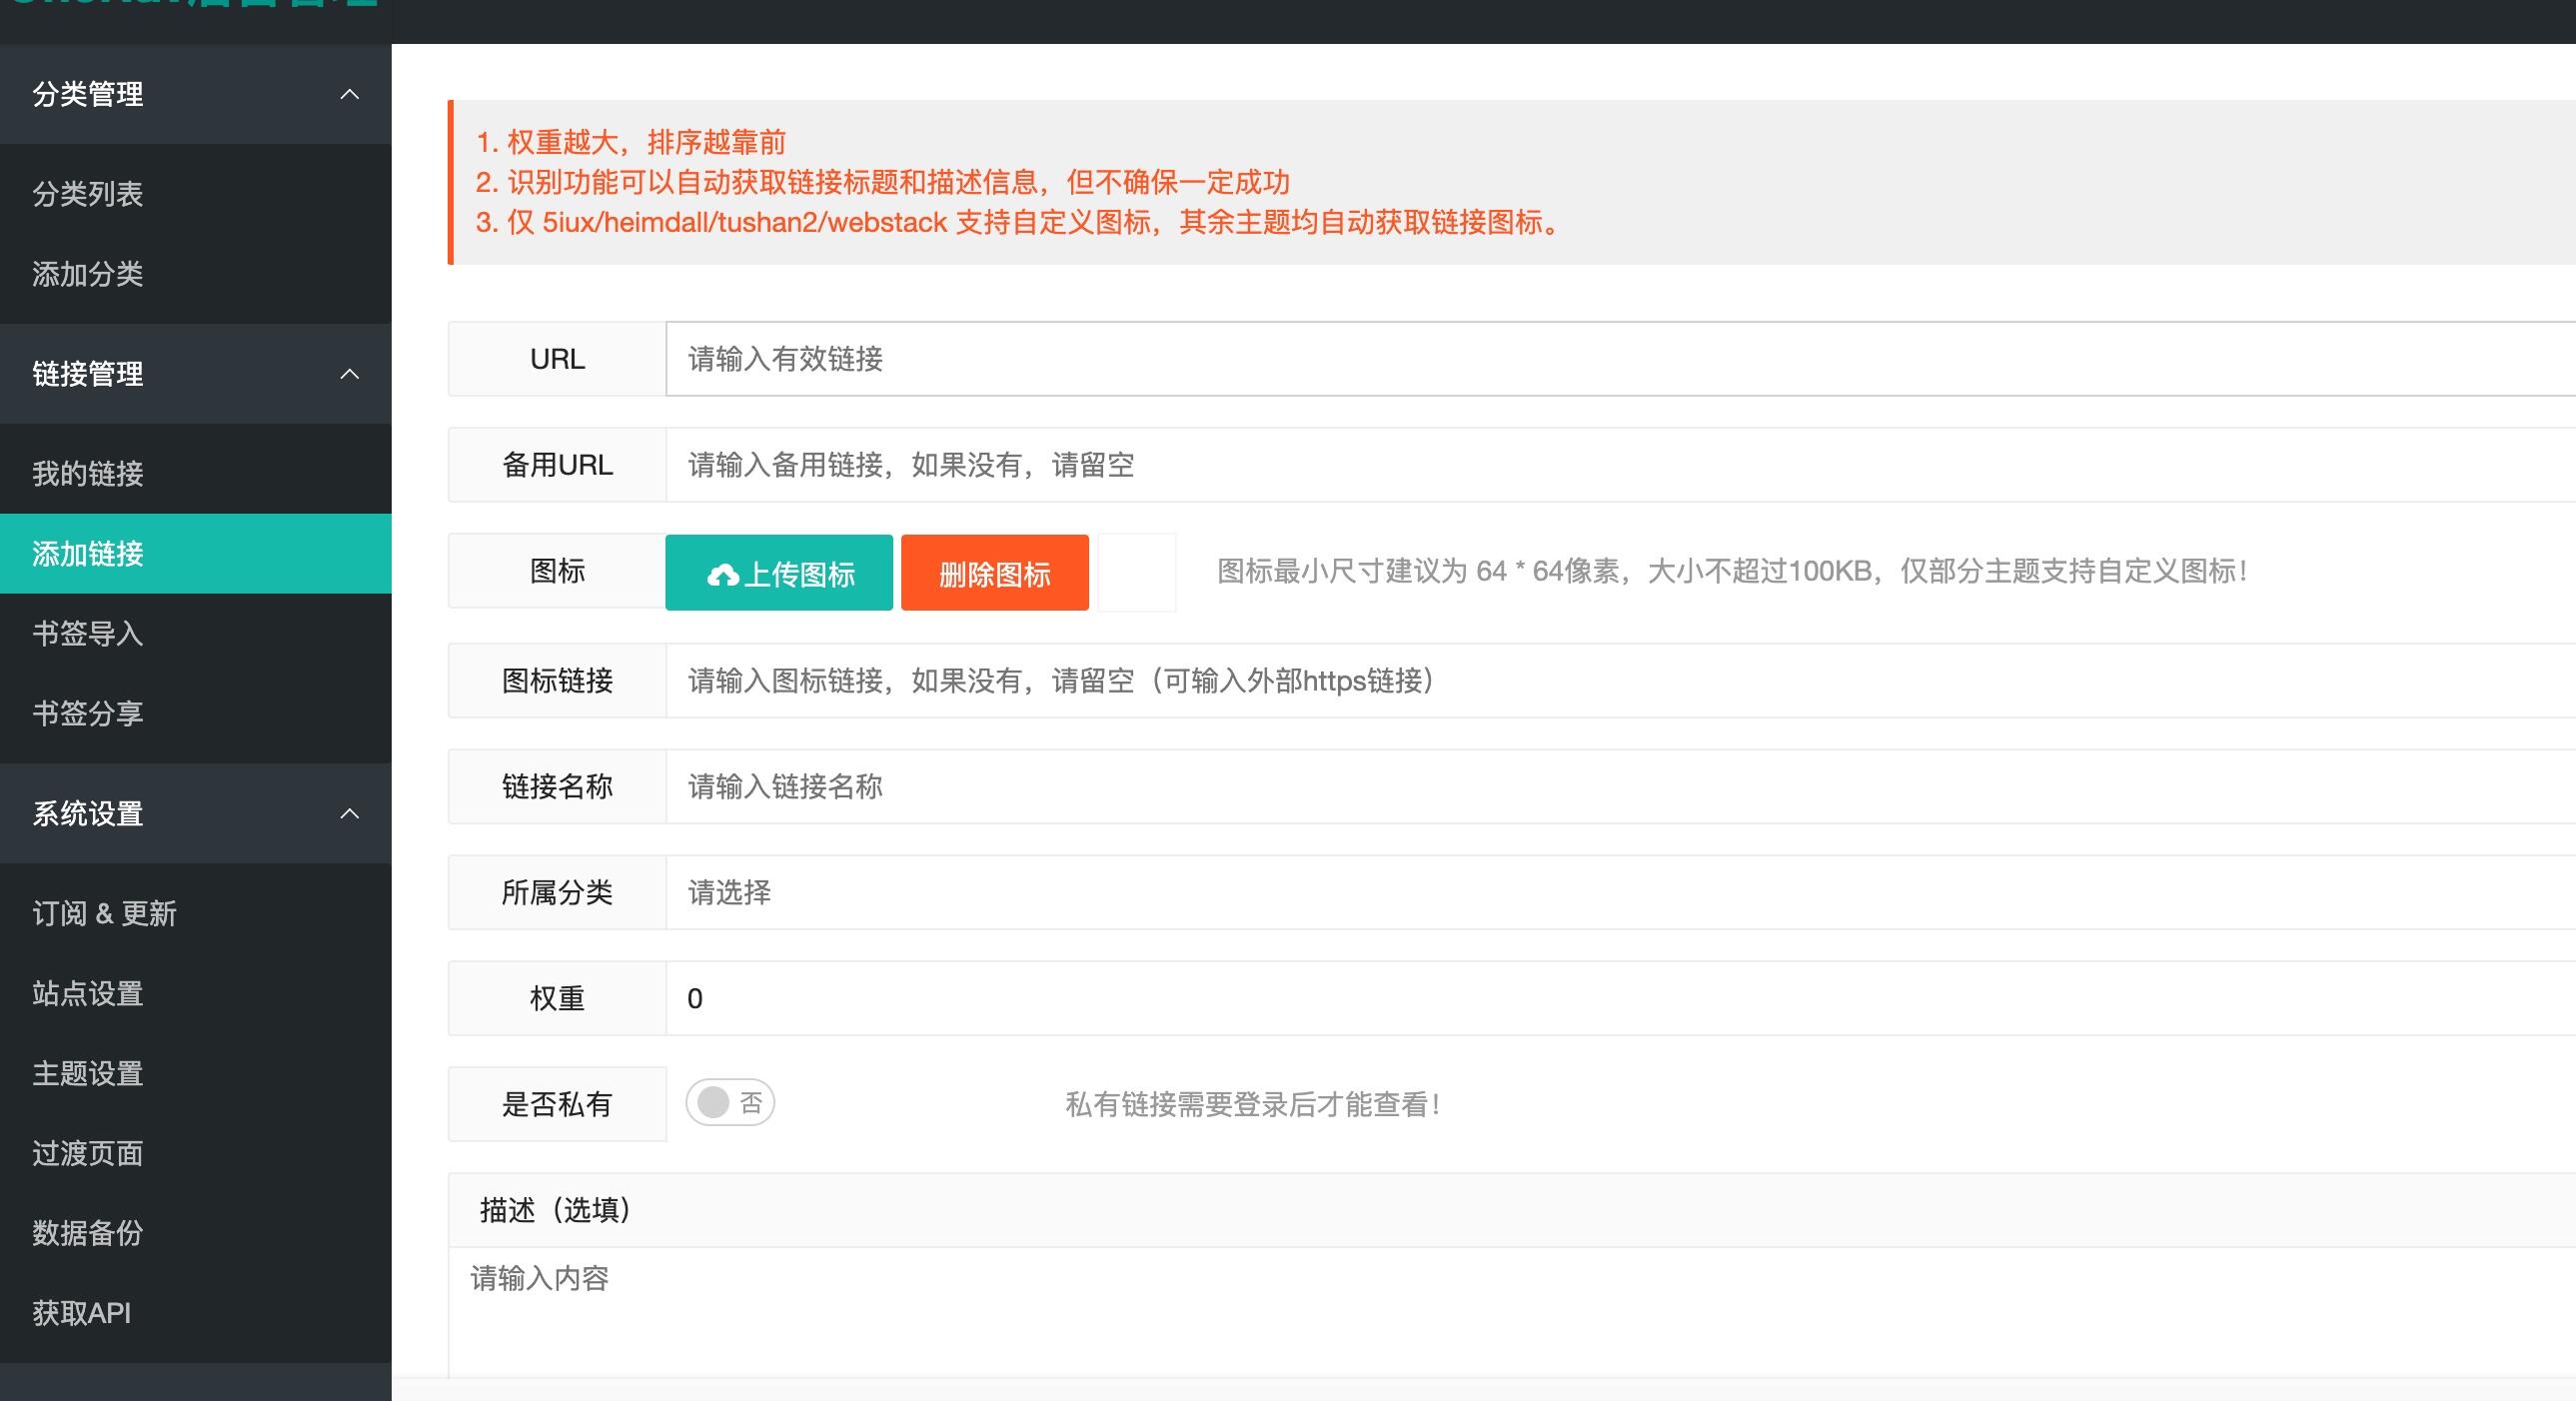
Task: Open 订阅 & 更新 settings
Action: click(x=103, y=913)
